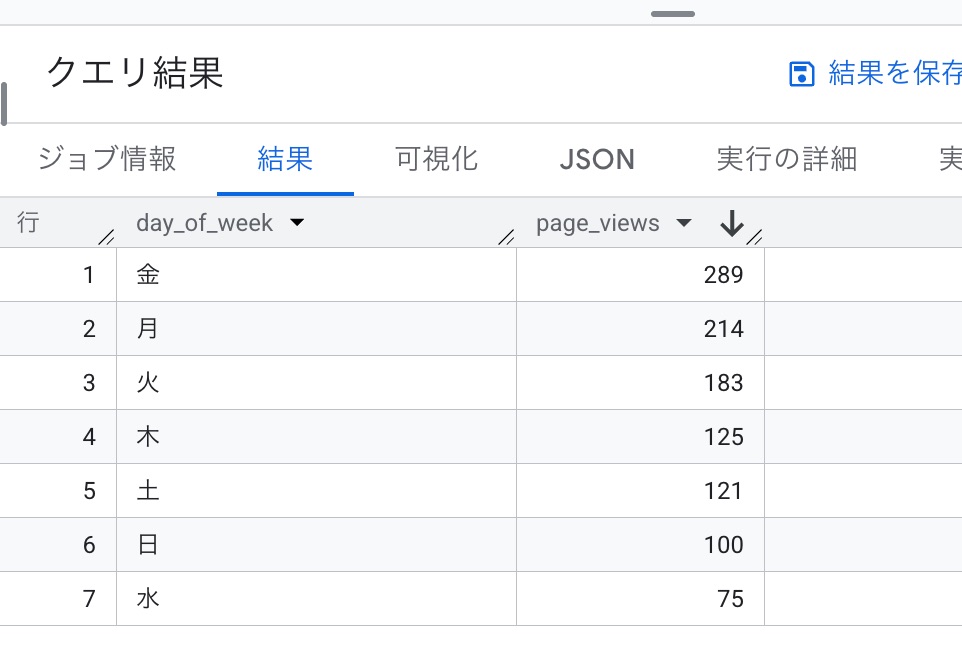Switch to the JSON tab
This screenshot has height=668, width=962.
point(597,159)
